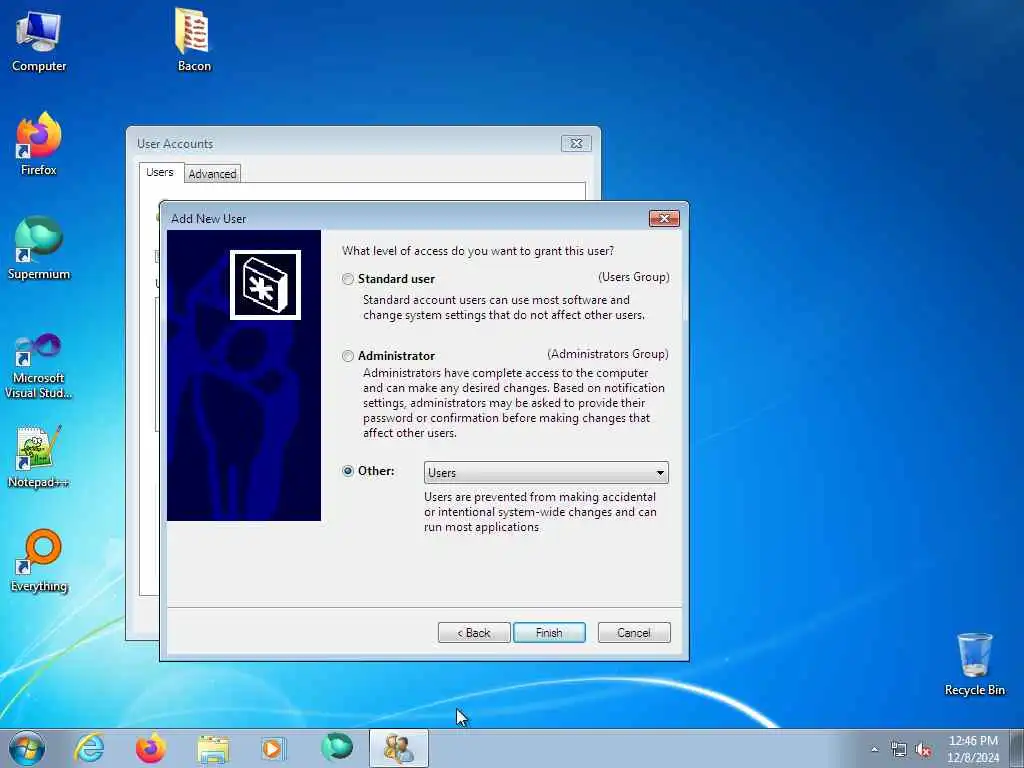Click the Show desktop button
The width and height of the screenshot is (1024, 768).
[x=1017, y=748]
